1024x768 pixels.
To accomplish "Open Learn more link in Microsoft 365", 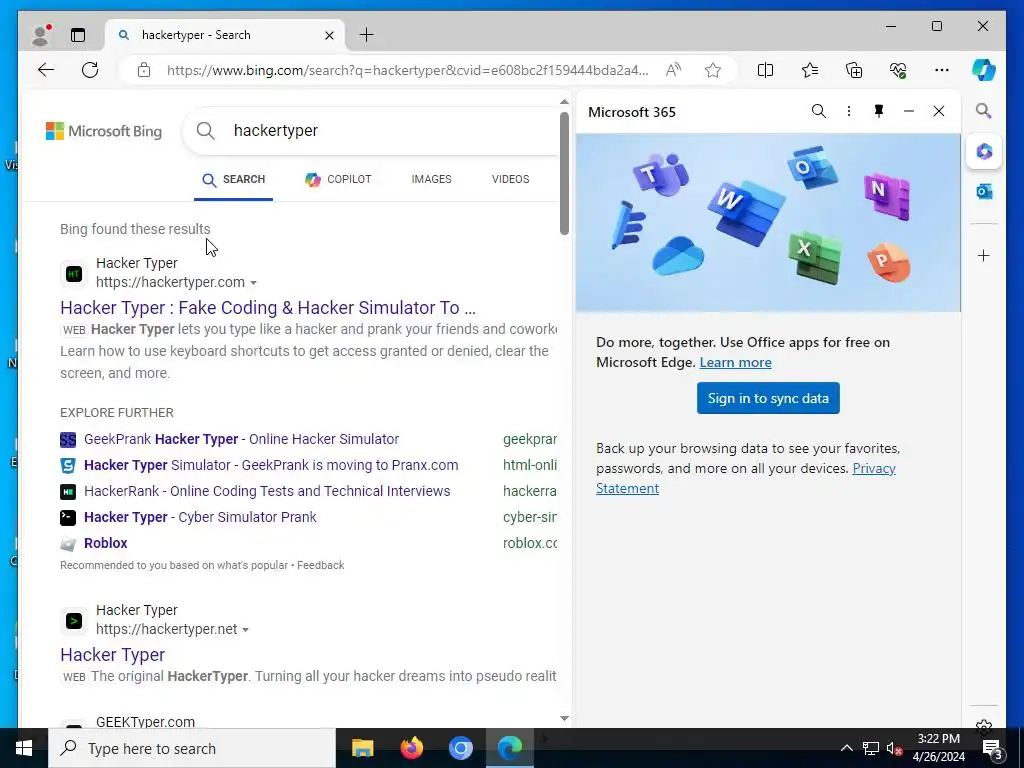I will click(735, 362).
